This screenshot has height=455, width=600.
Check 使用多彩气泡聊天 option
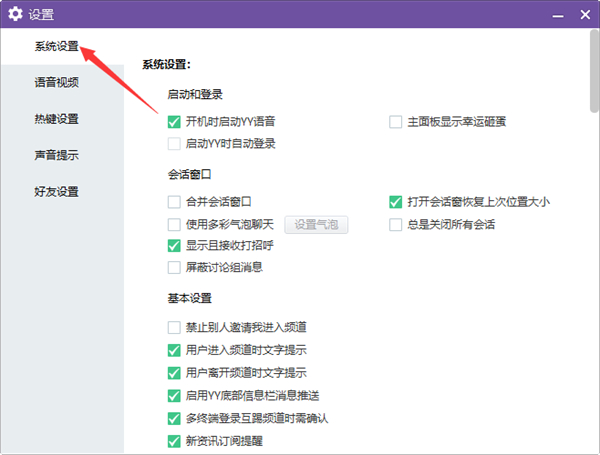pyautogui.click(x=174, y=224)
